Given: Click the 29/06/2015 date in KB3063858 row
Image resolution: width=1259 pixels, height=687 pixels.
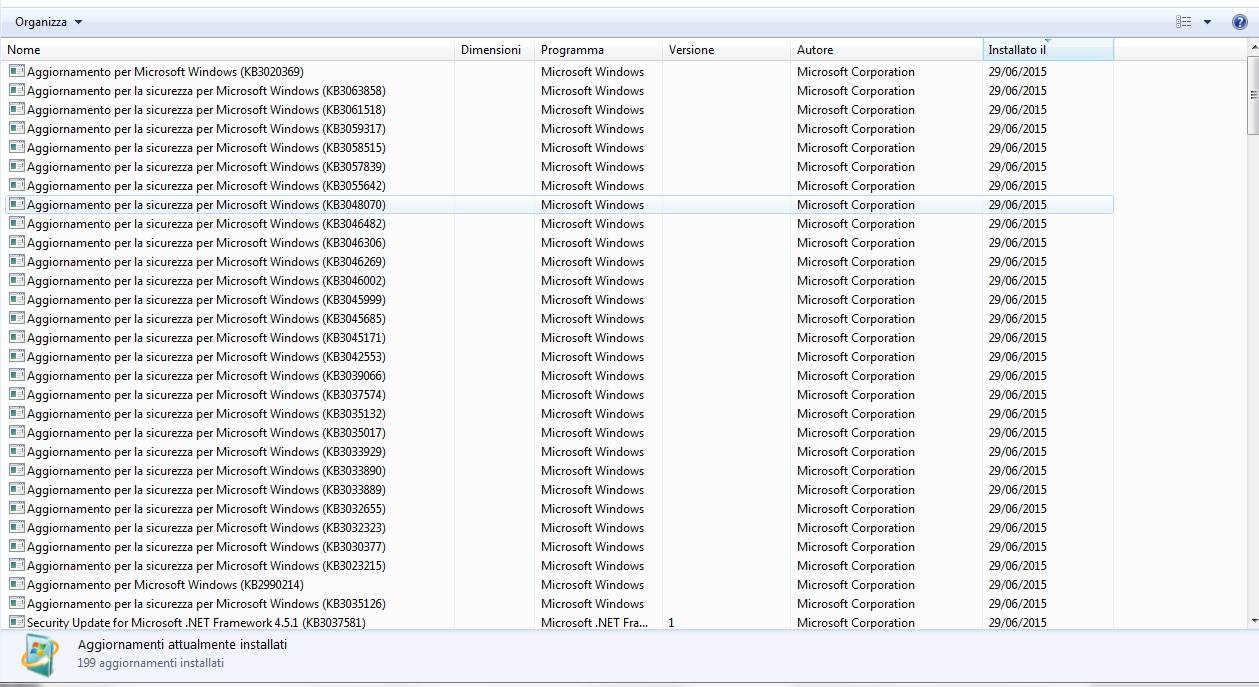Looking at the screenshot, I should point(1018,91).
